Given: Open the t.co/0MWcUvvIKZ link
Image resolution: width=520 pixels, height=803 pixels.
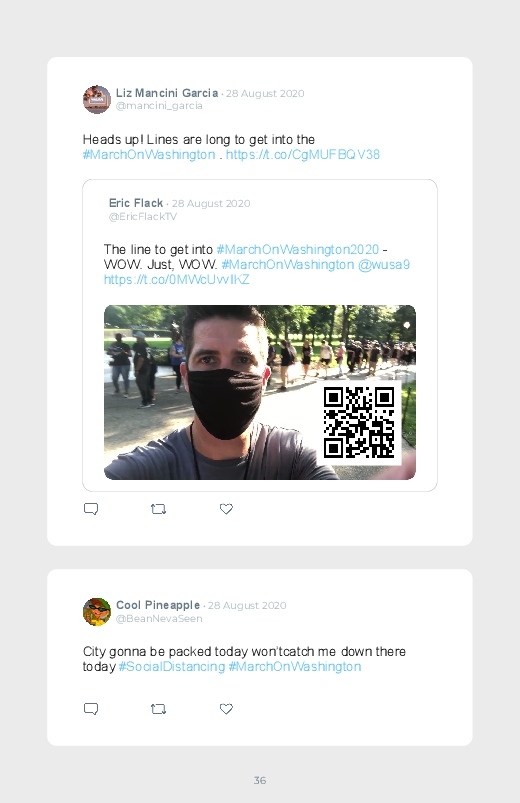Looking at the screenshot, I should [177, 280].
